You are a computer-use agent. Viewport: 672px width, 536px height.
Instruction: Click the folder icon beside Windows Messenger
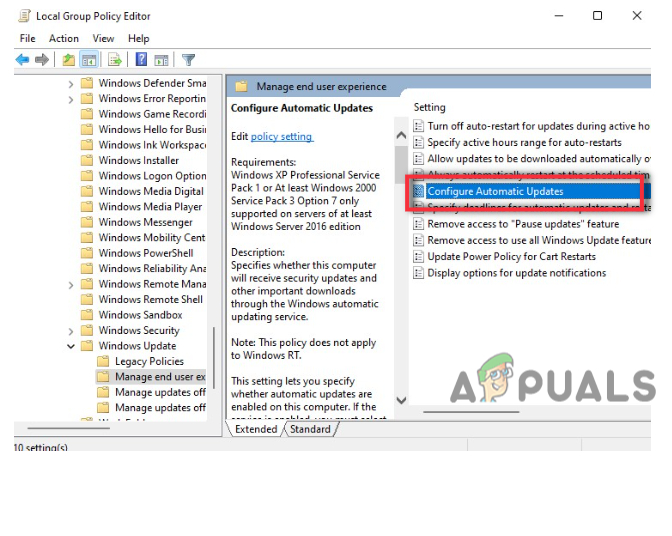87,222
